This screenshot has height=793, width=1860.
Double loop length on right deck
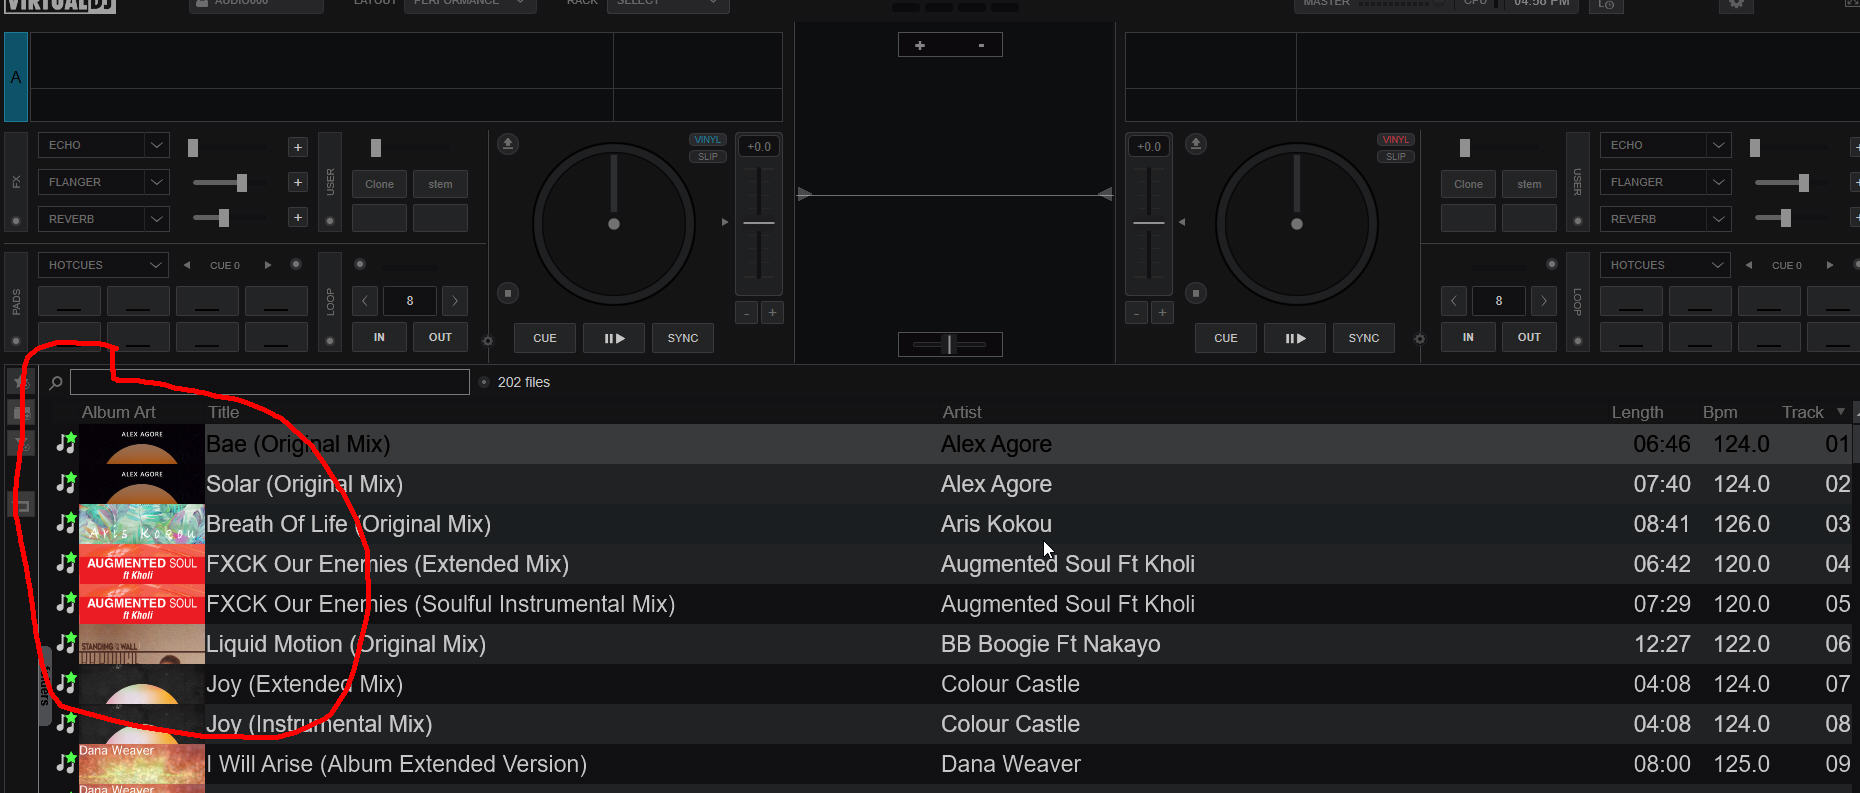[x=1544, y=301]
